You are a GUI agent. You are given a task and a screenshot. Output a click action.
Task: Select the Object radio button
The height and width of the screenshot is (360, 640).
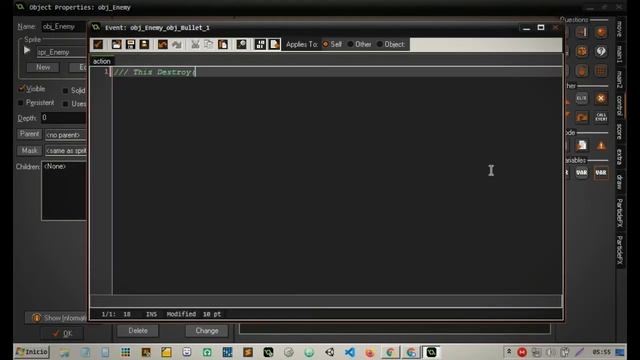pos(380,44)
